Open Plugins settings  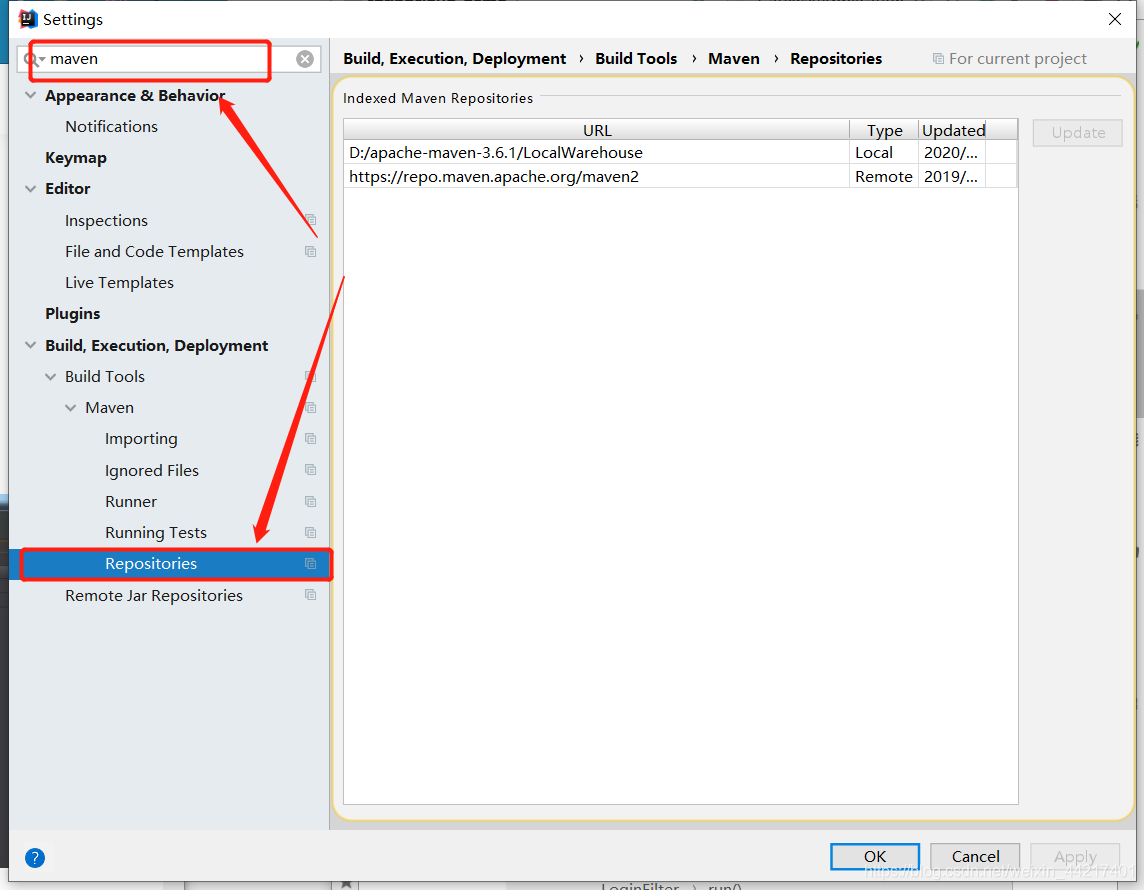(72, 314)
